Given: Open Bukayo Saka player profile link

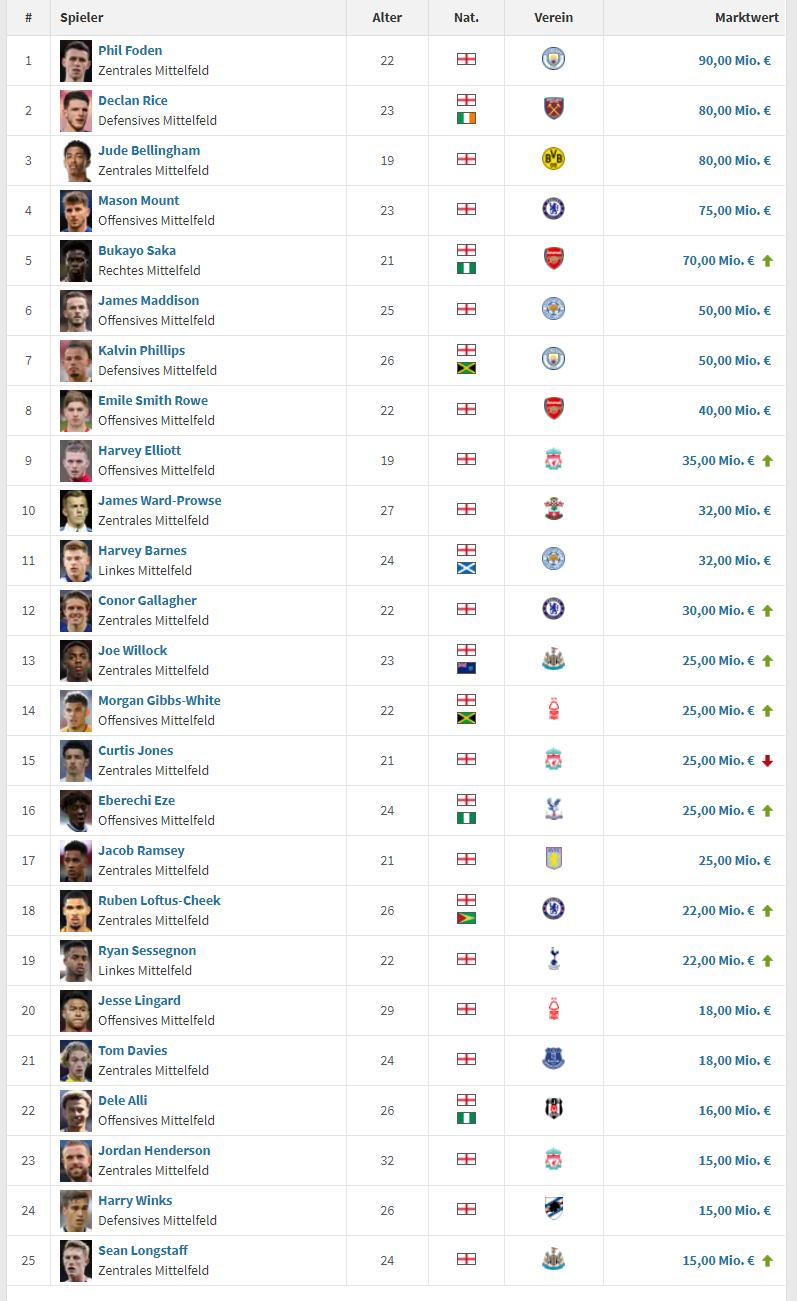Looking at the screenshot, I should (x=137, y=251).
